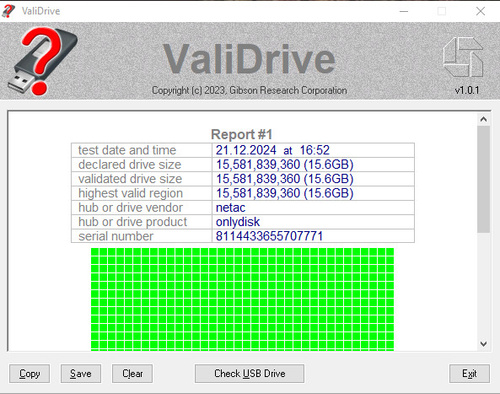Image resolution: width=500 pixels, height=394 pixels.
Task: Save the drive report
Action: pyautogui.click(x=81, y=373)
